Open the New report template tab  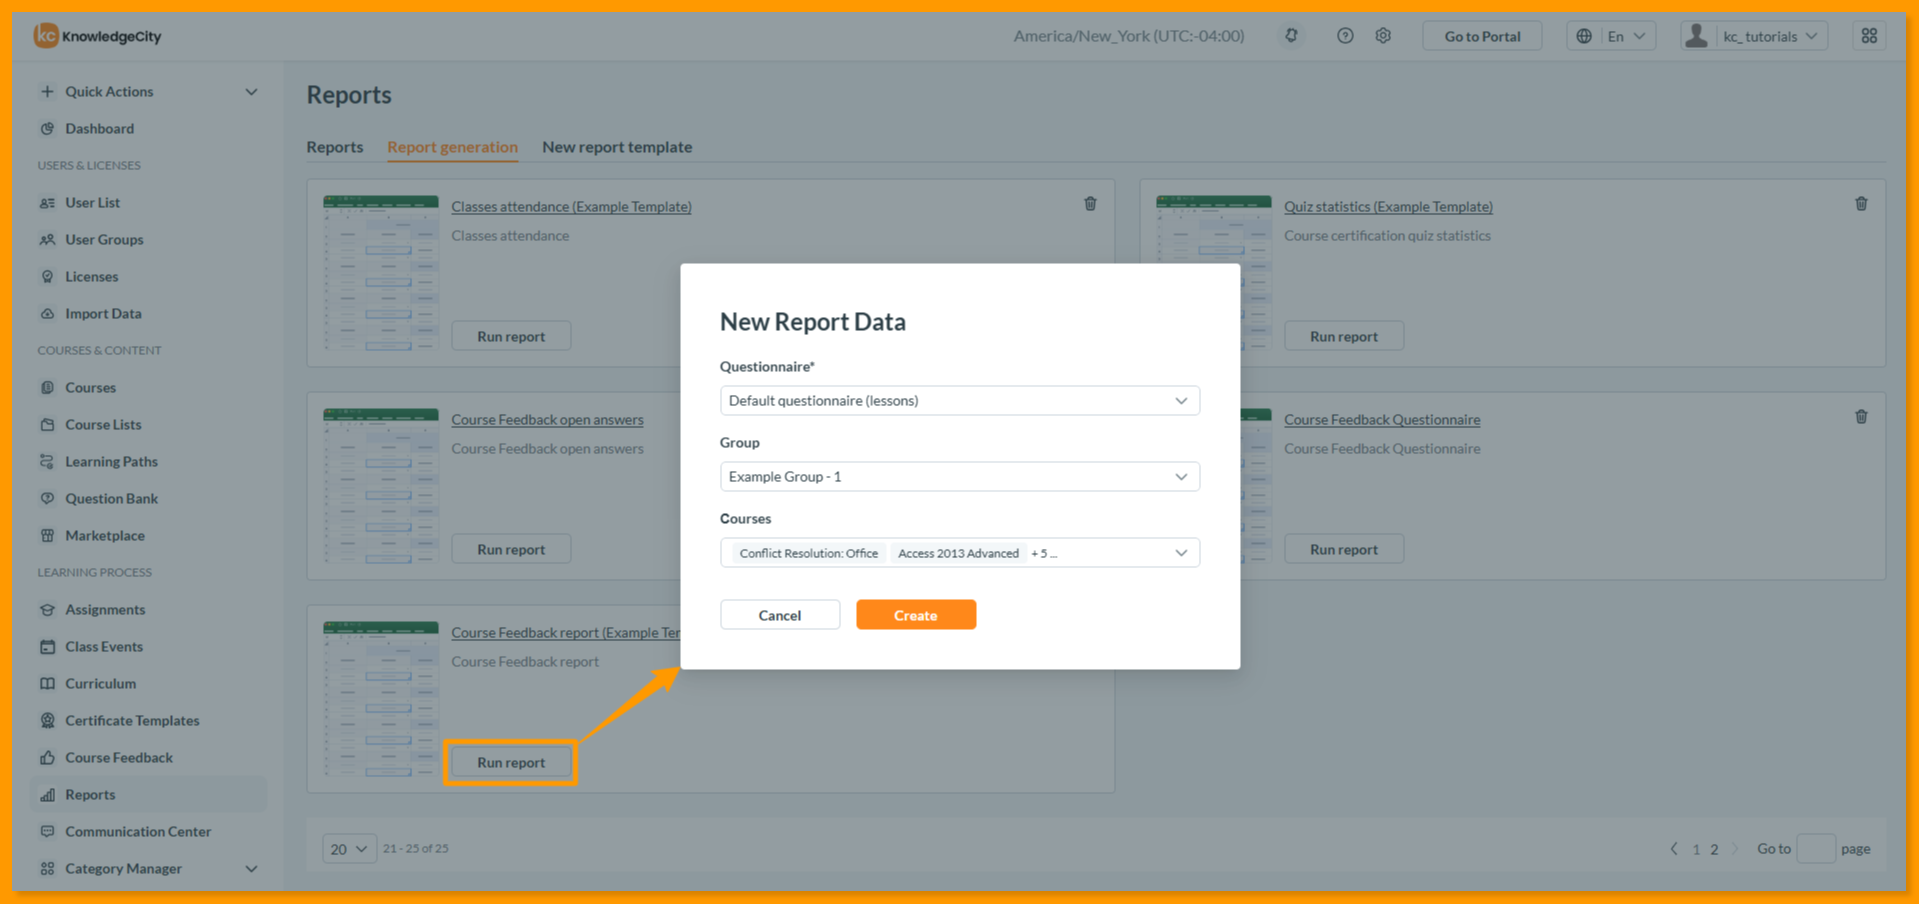(x=617, y=146)
